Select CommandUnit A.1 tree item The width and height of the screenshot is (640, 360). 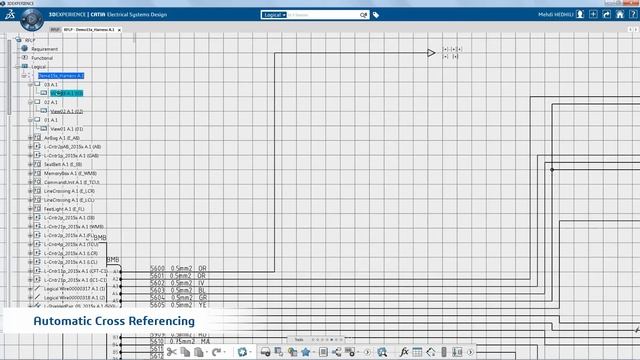(x=72, y=182)
